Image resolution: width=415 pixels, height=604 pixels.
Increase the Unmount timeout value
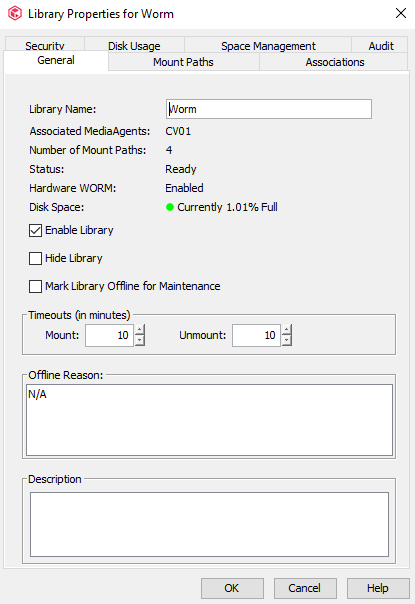286,330
